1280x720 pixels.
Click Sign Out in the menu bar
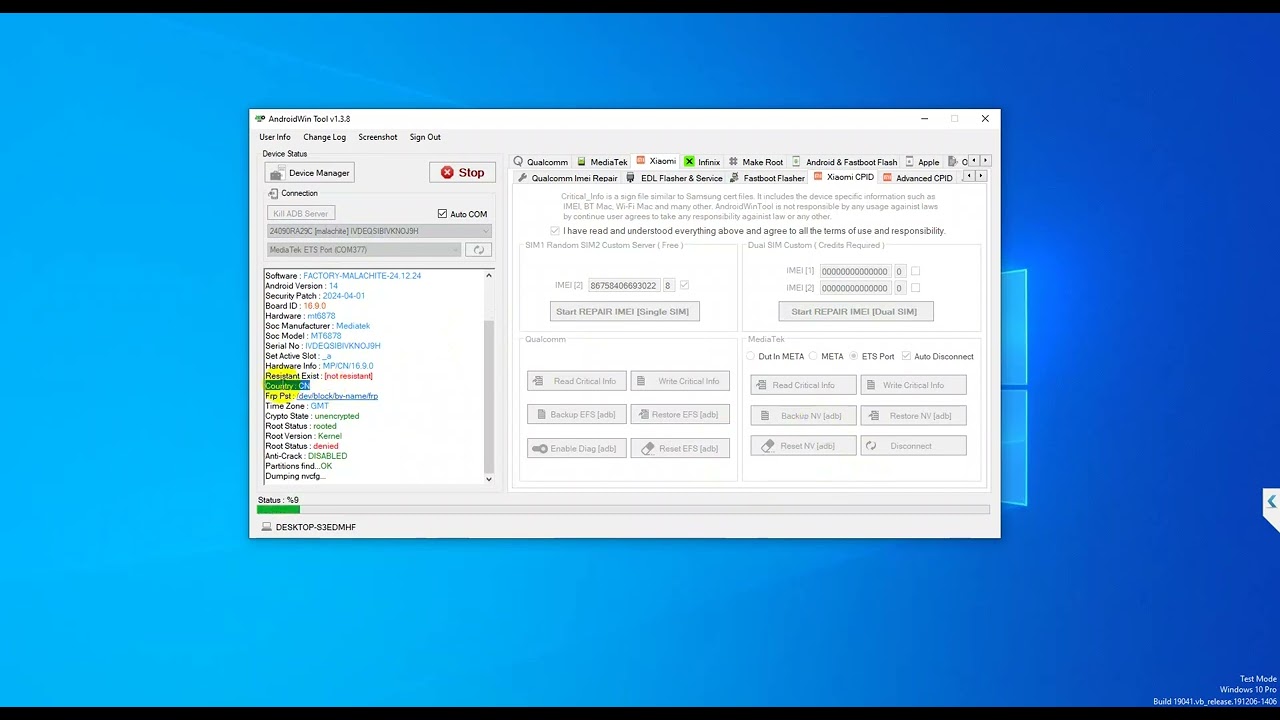(x=425, y=137)
